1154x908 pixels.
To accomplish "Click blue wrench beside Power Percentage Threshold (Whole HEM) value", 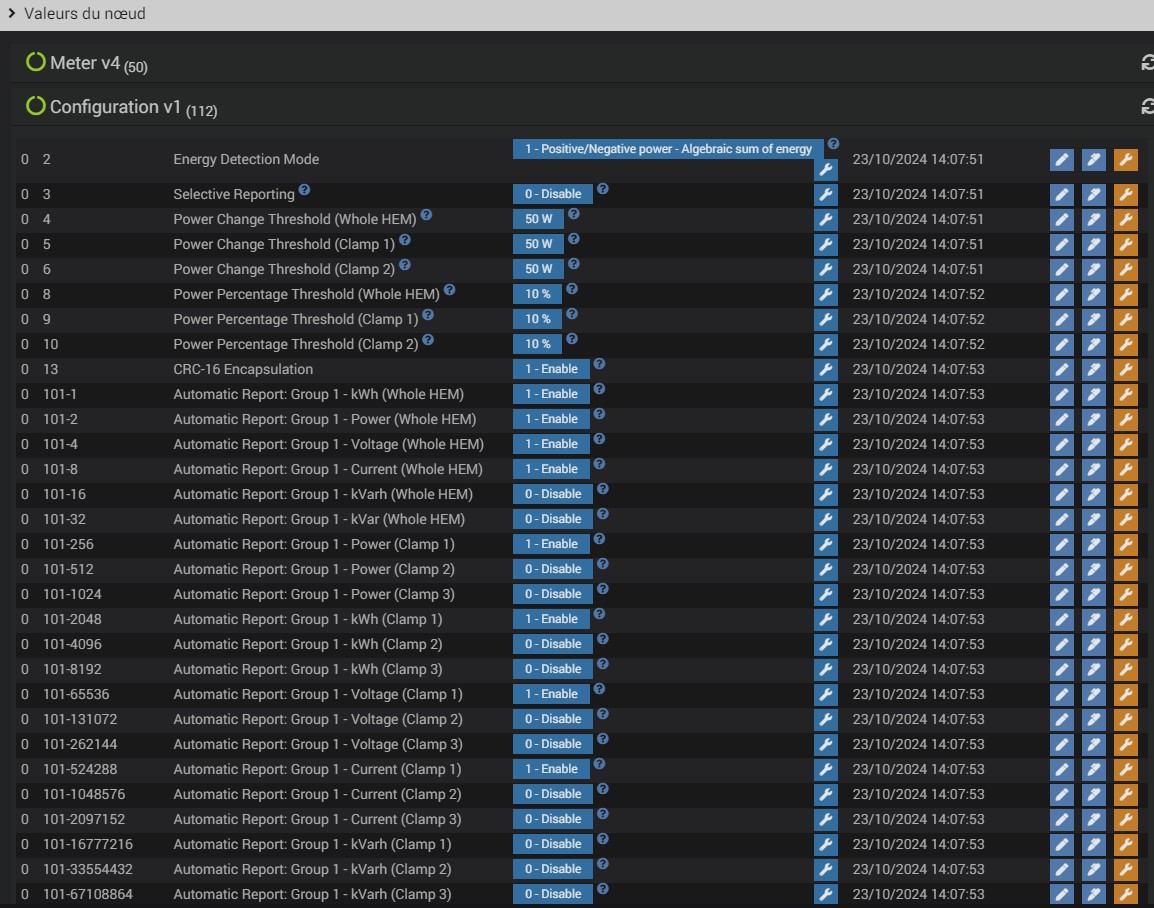I will (825, 294).
